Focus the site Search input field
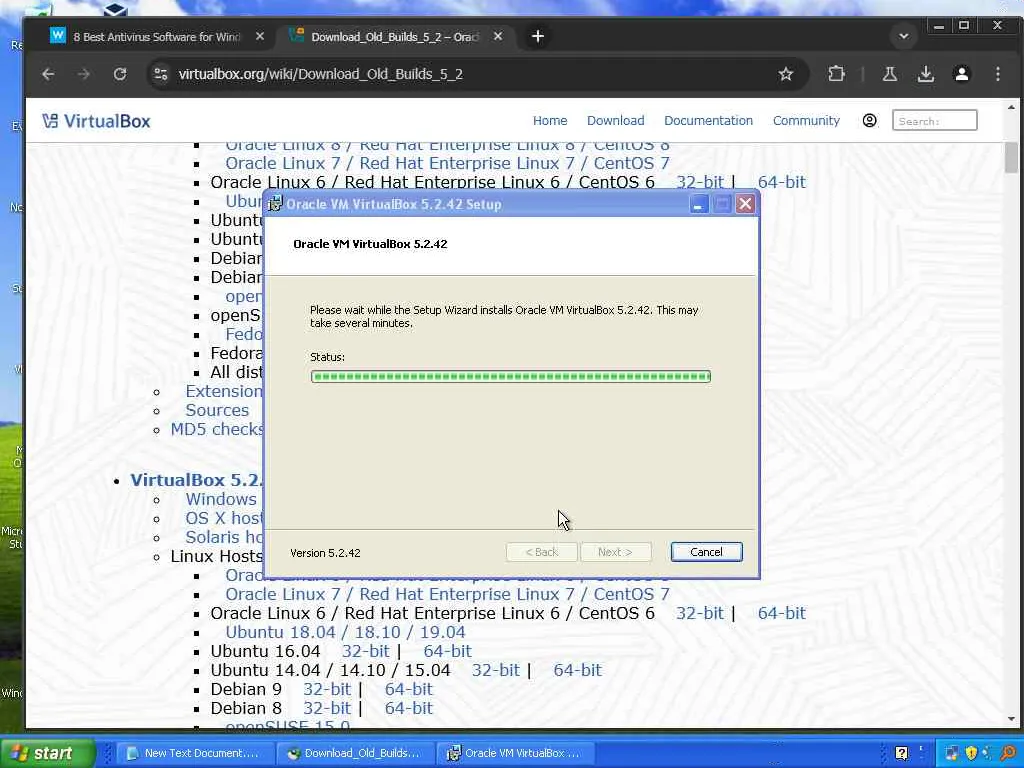This screenshot has height=768, width=1024. coord(935,121)
